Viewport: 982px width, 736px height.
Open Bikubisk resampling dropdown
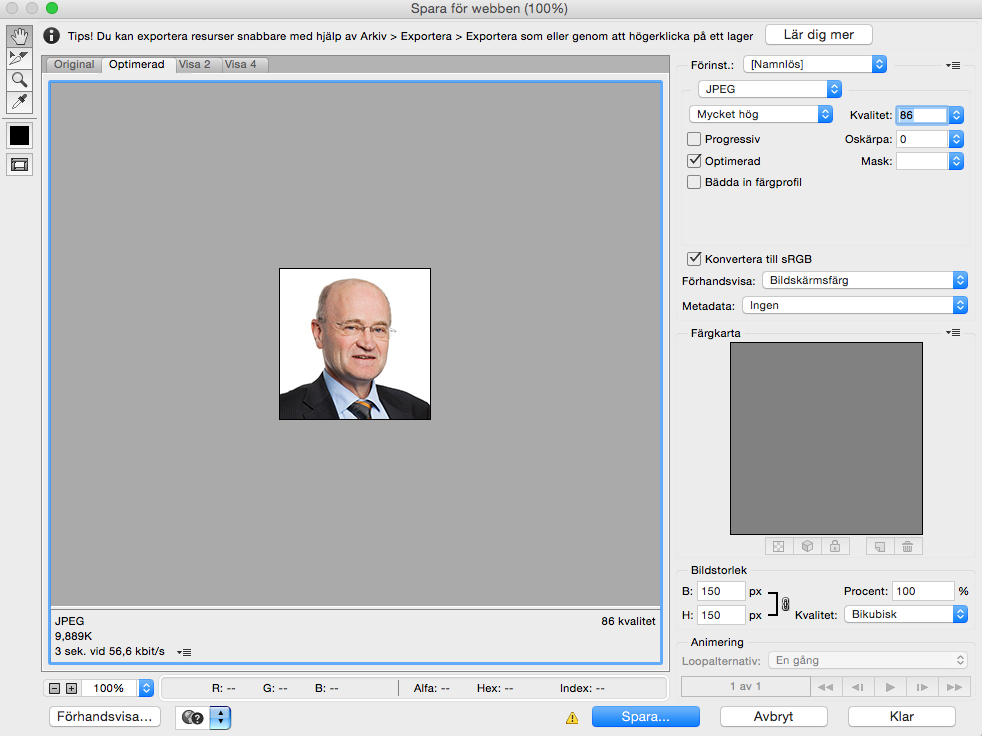pos(906,614)
